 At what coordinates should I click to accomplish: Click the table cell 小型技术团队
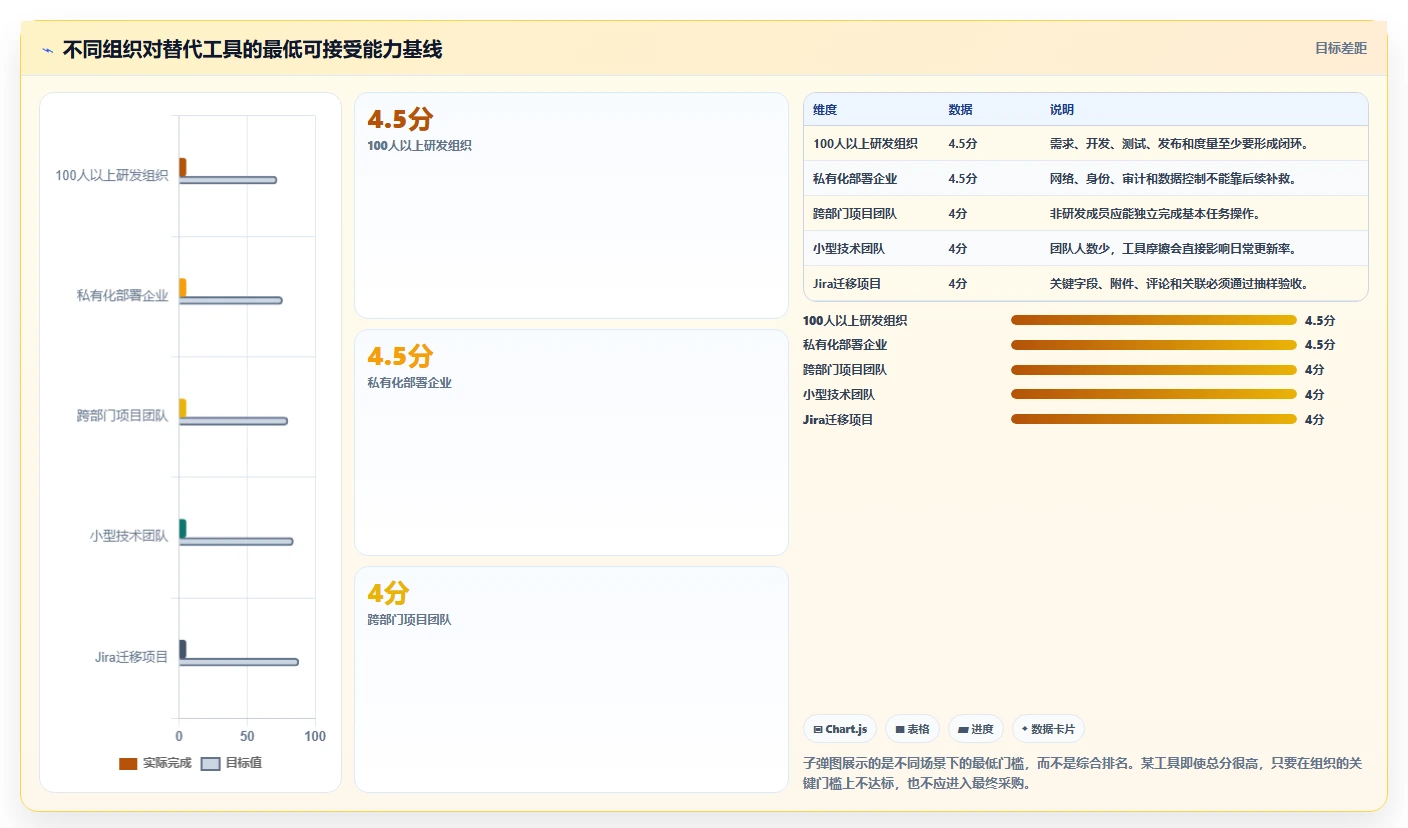(x=849, y=248)
